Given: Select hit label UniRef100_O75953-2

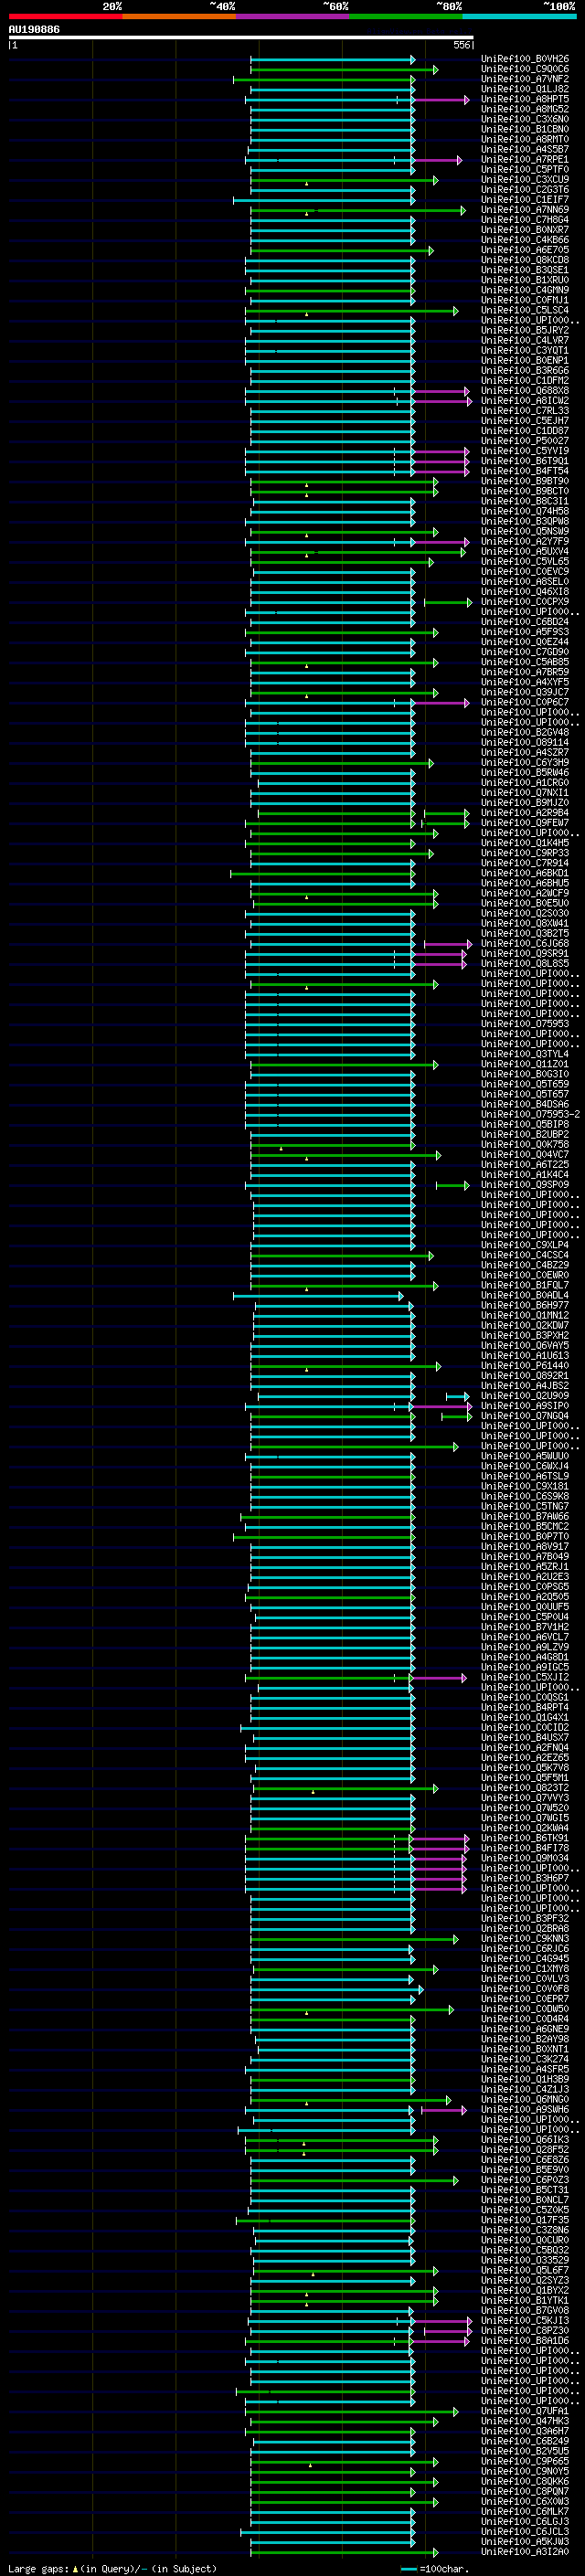Looking at the screenshot, I should click(x=530, y=1115).
